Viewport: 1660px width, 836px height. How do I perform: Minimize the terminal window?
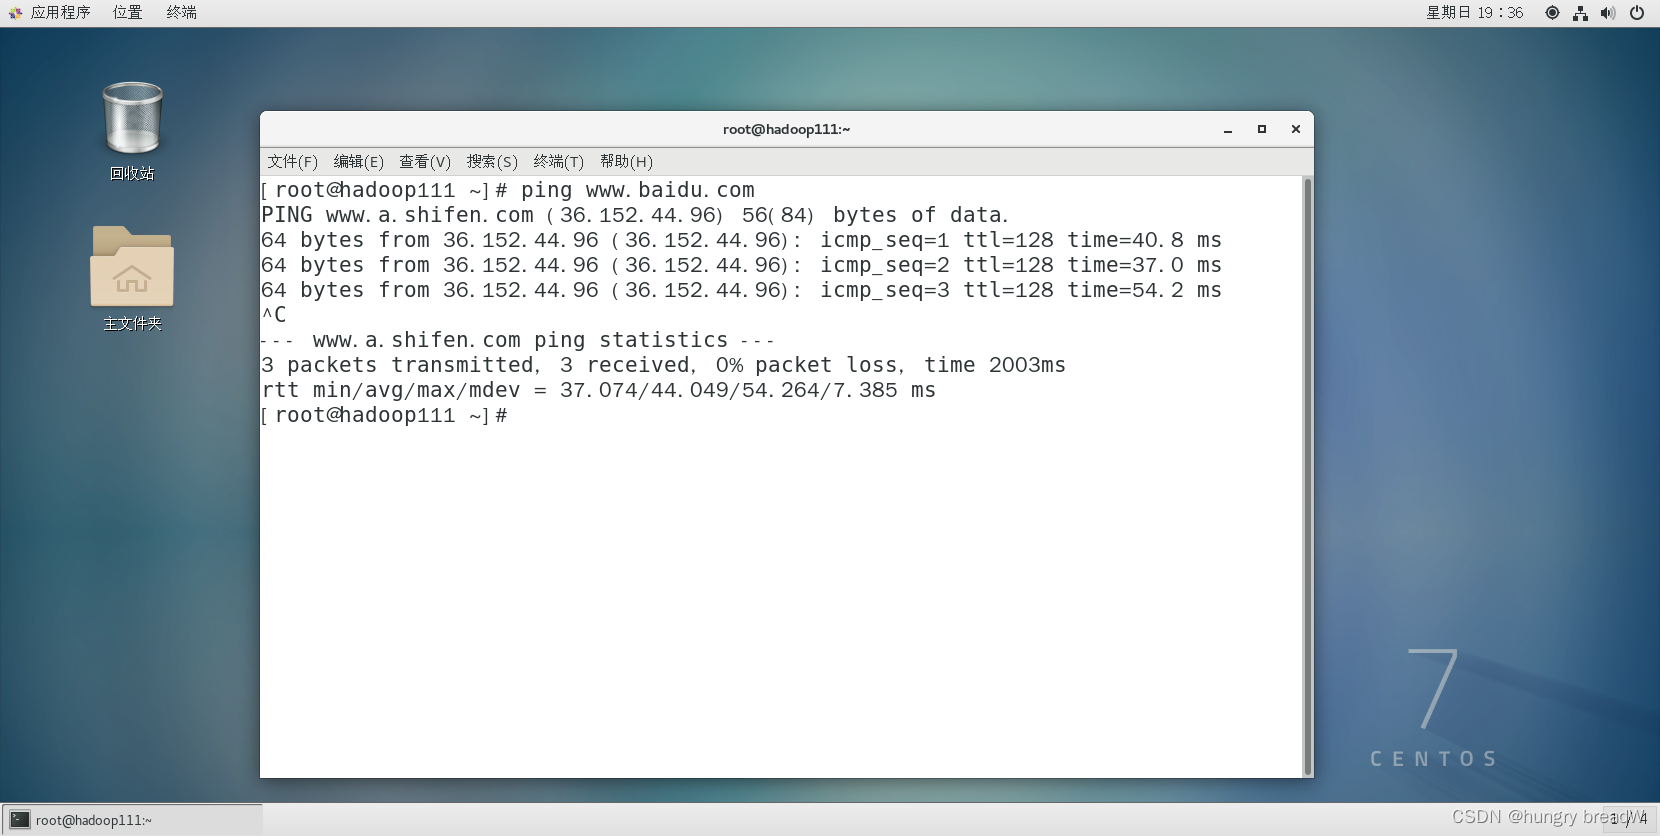coord(1228,129)
